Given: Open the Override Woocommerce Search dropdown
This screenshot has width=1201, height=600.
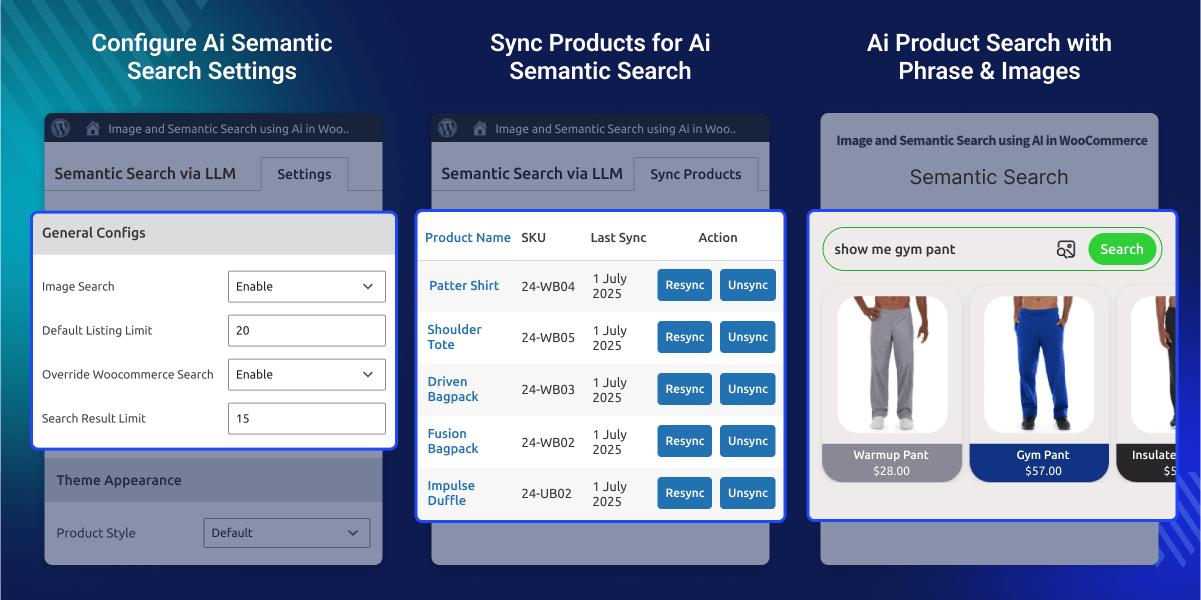Looking at the screenshot, I should click(306, 374).
